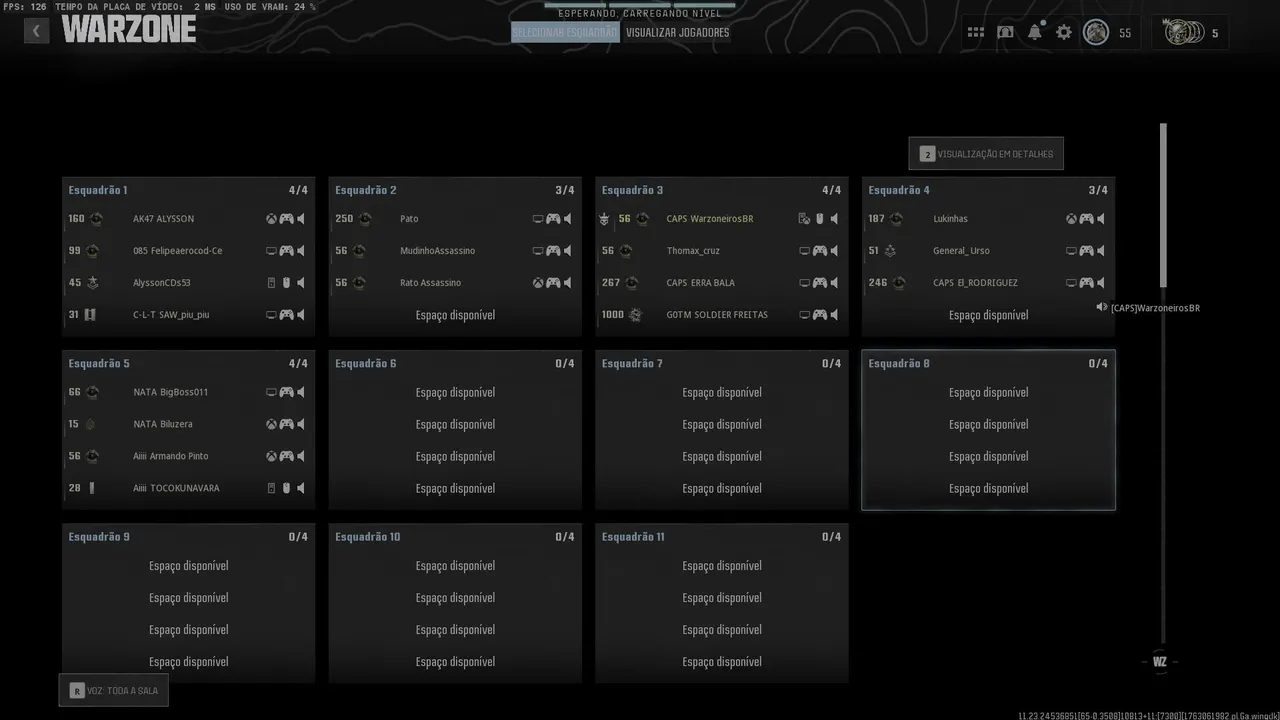The image size is (1280, 720).
Task: Click Xbox platform icon for NATA Biluzera
Action: 271,425
